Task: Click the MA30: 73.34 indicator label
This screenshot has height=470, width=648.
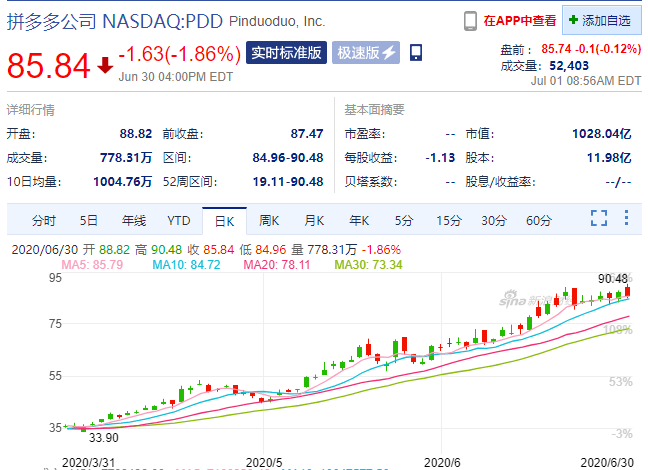Action: click(368, 265)
